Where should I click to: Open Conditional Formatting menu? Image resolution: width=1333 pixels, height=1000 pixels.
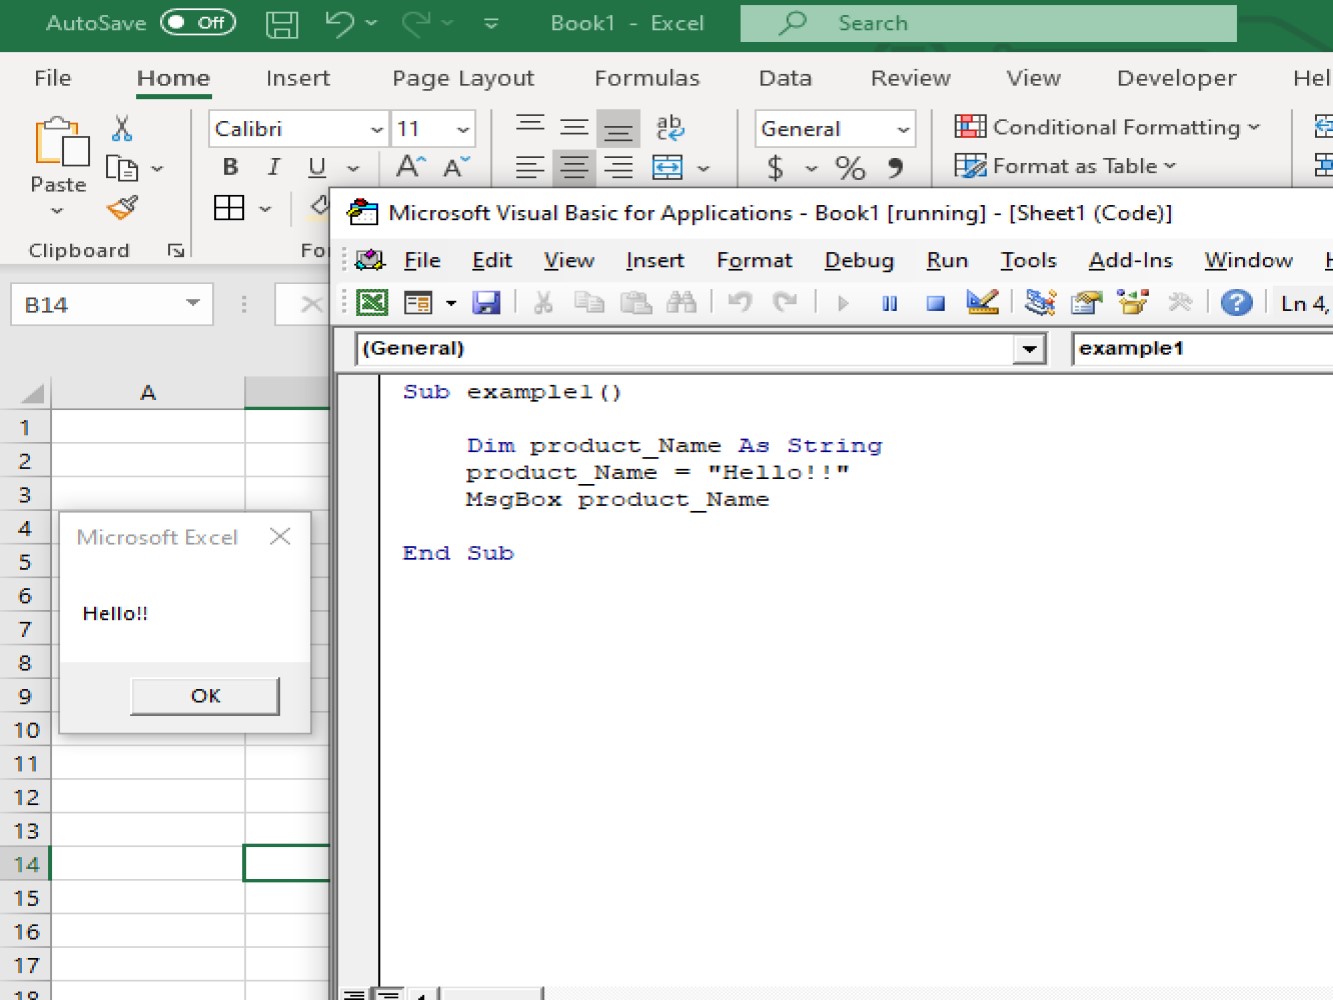pos(1107,127)
